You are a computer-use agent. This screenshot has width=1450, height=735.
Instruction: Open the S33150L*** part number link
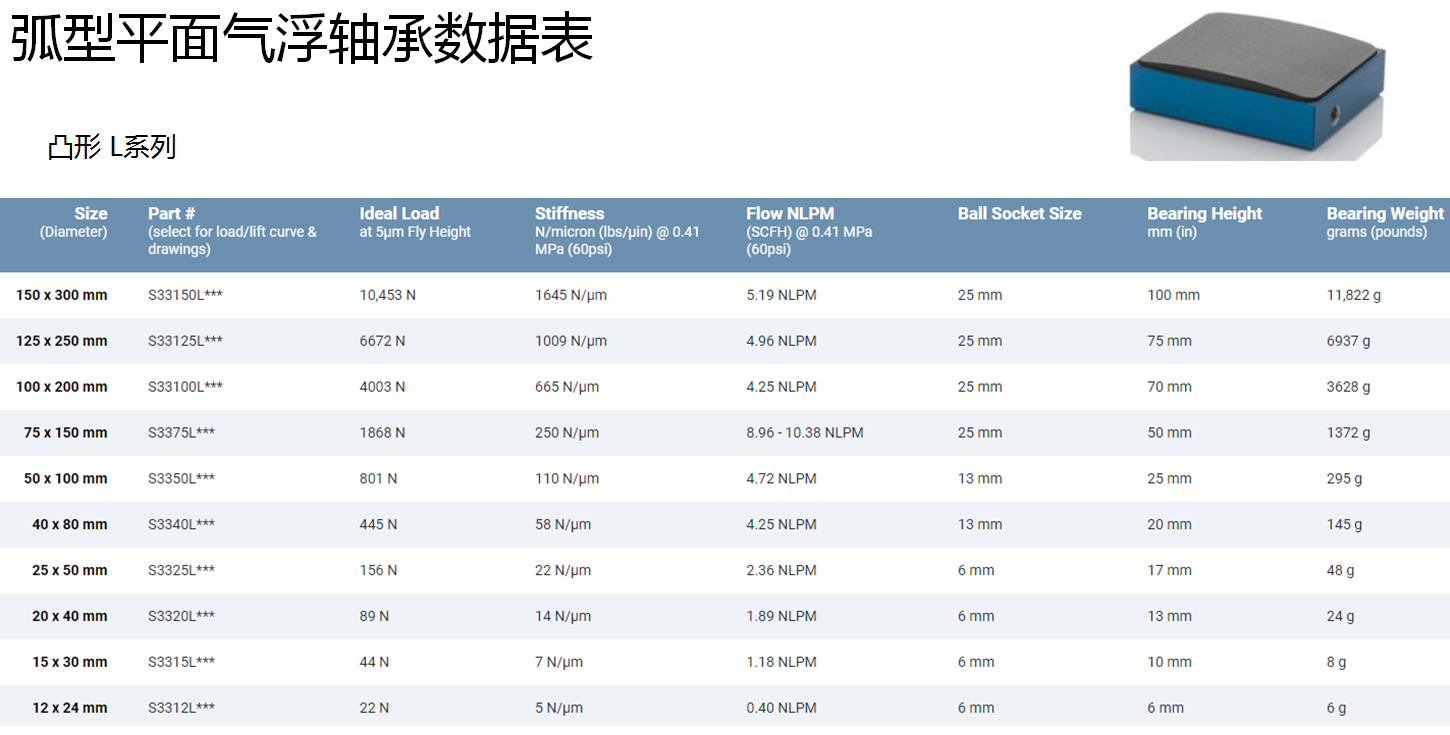185,295
